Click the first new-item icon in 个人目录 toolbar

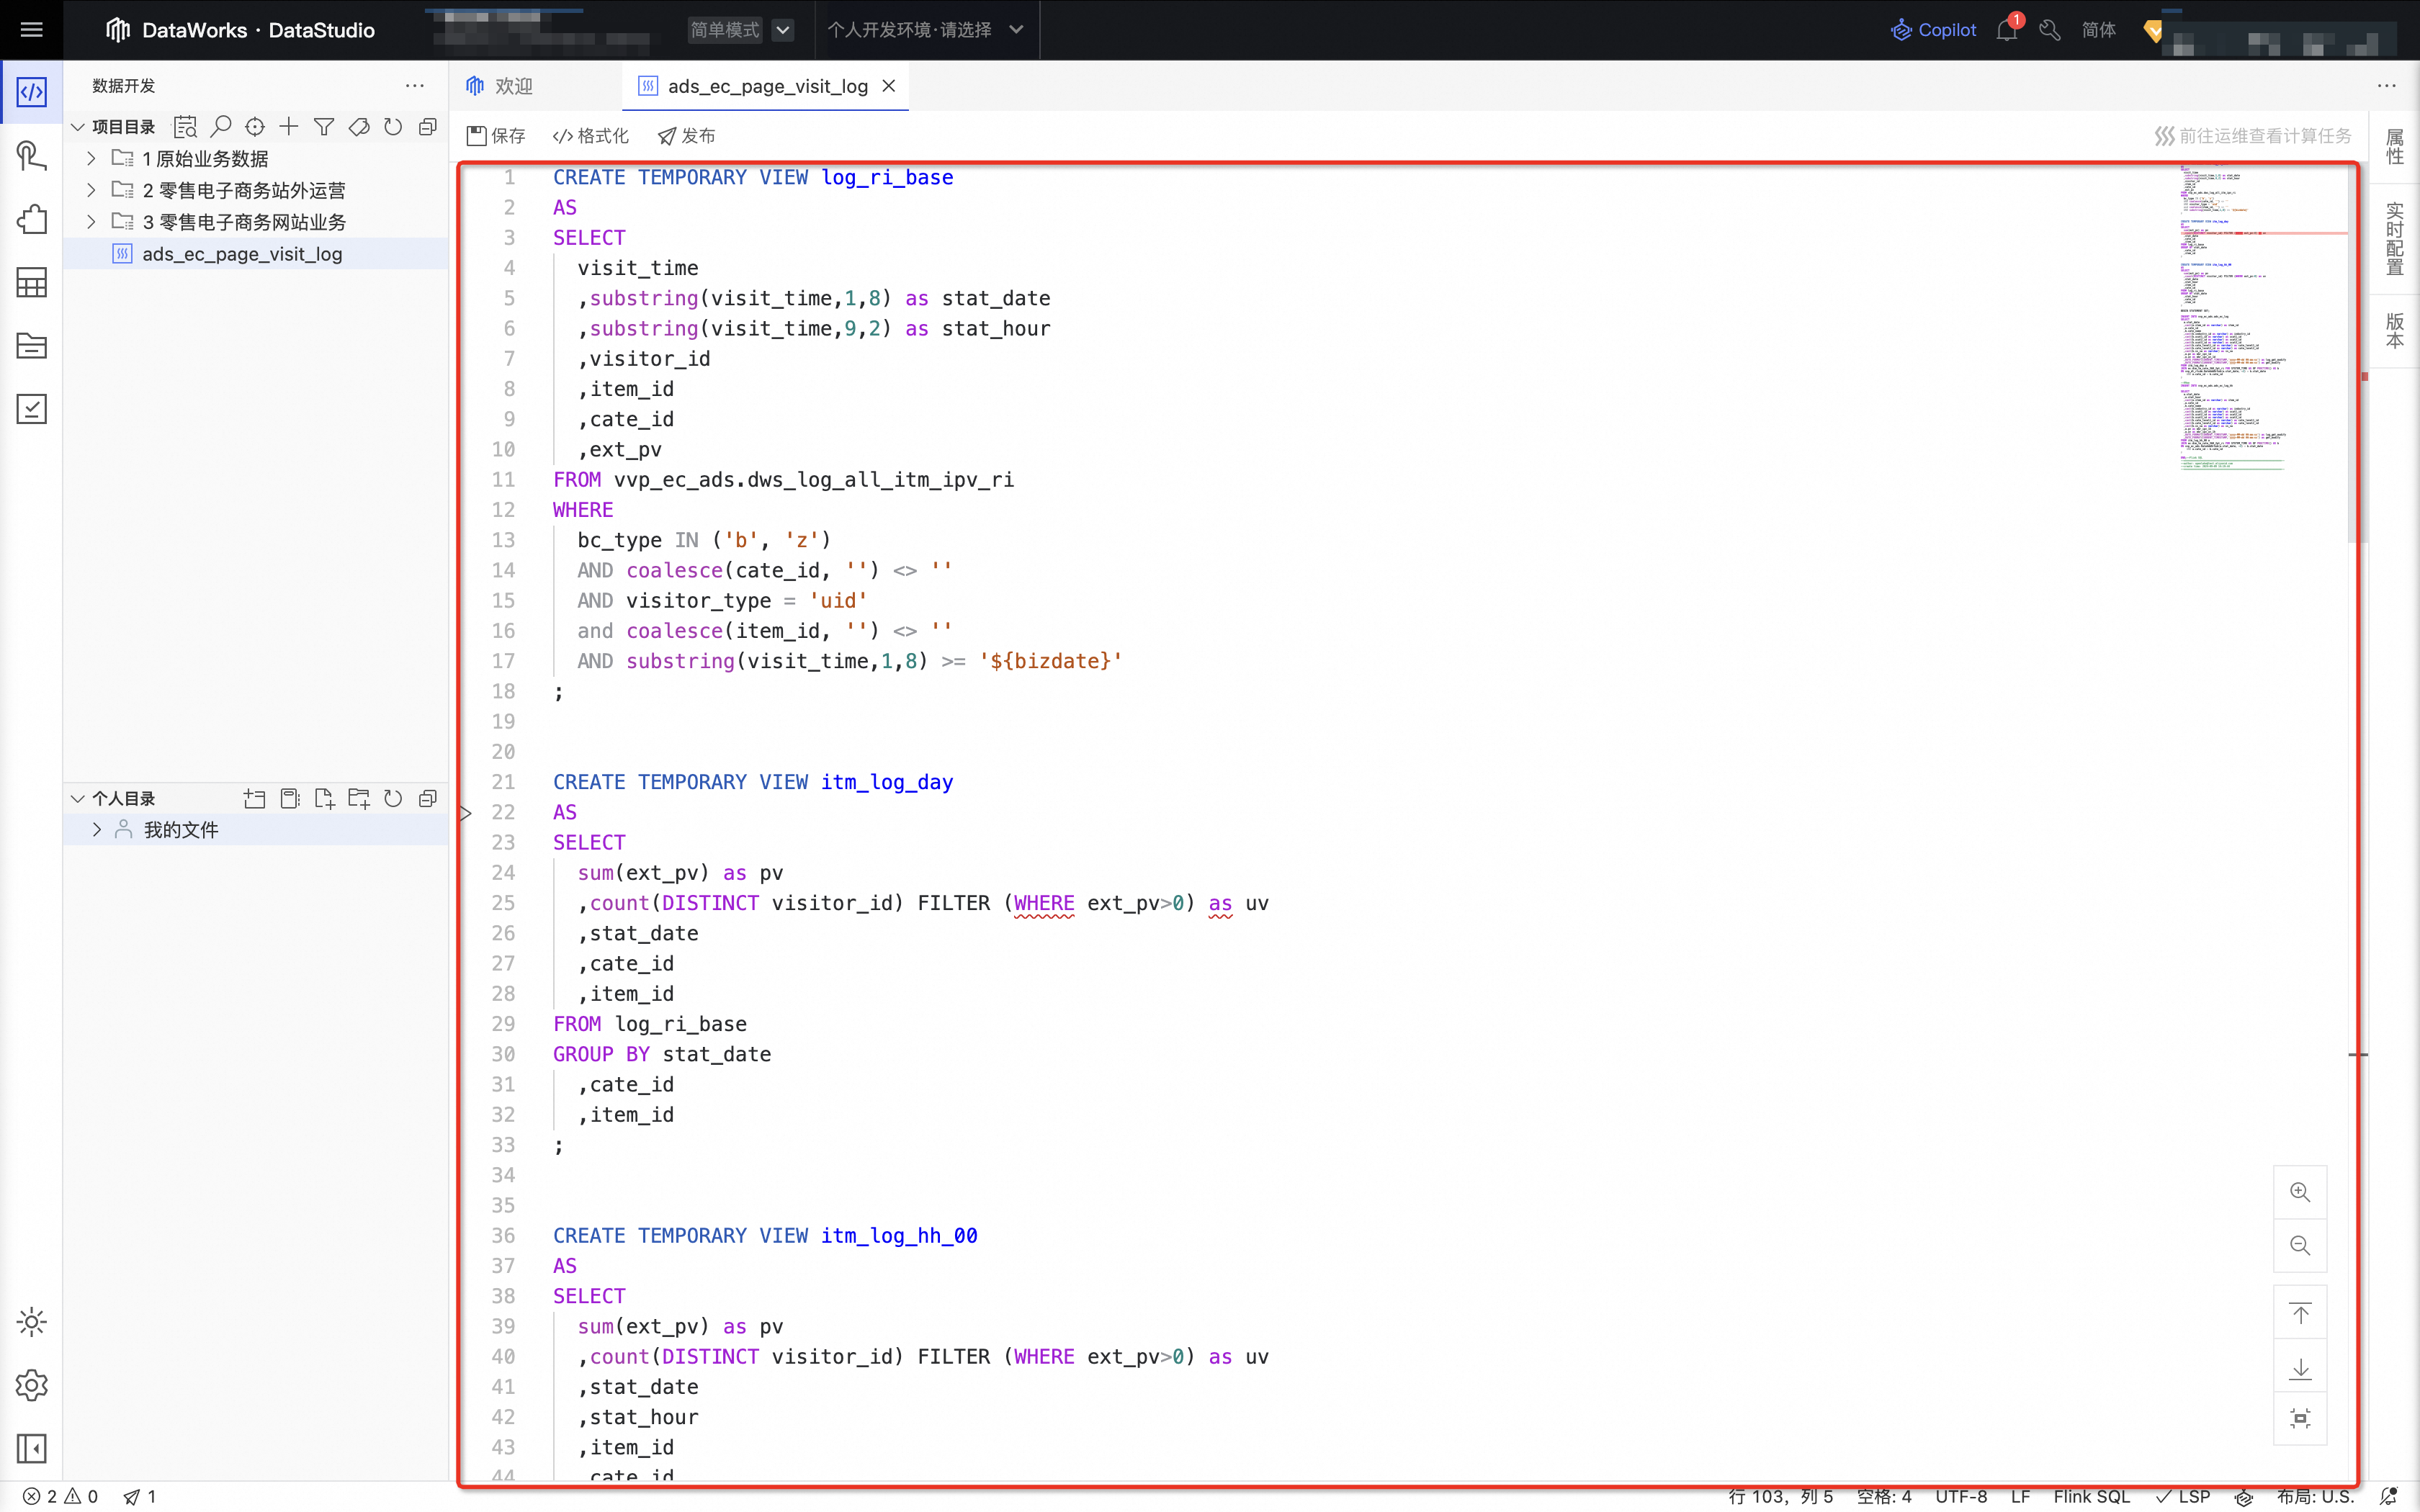[255, 799]
